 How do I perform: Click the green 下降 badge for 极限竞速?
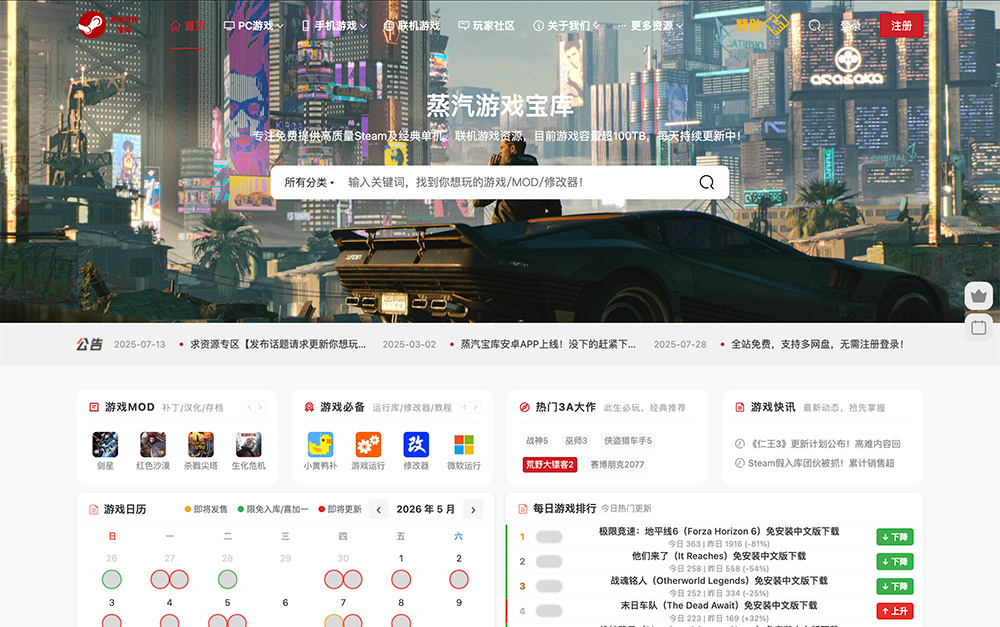point(895,537)
